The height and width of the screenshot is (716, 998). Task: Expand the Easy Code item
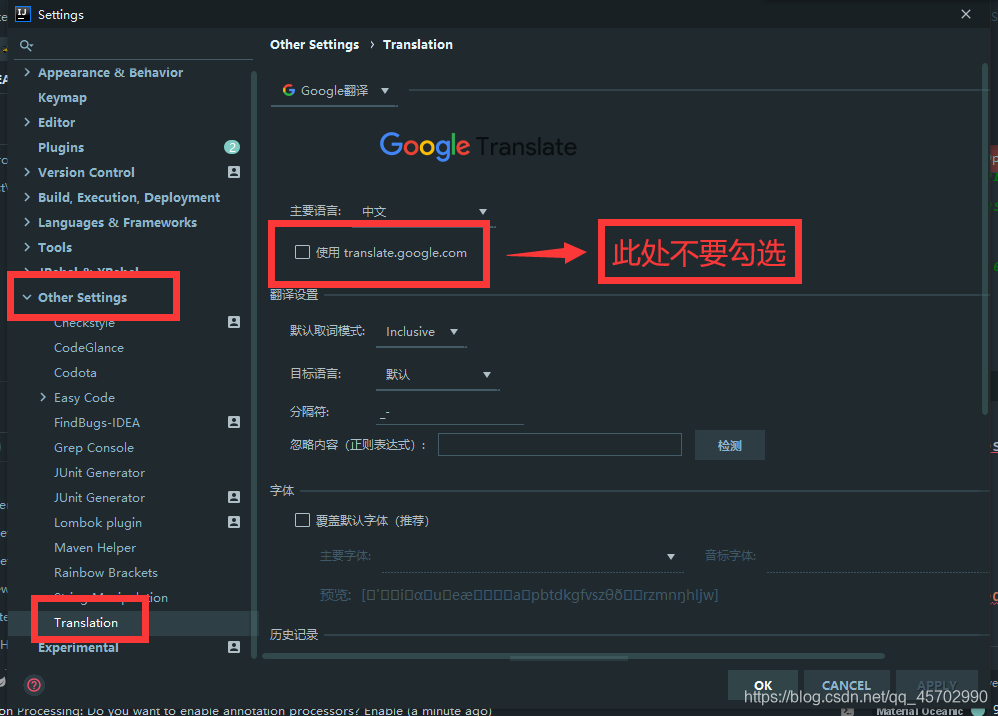(x=43, y=397)
